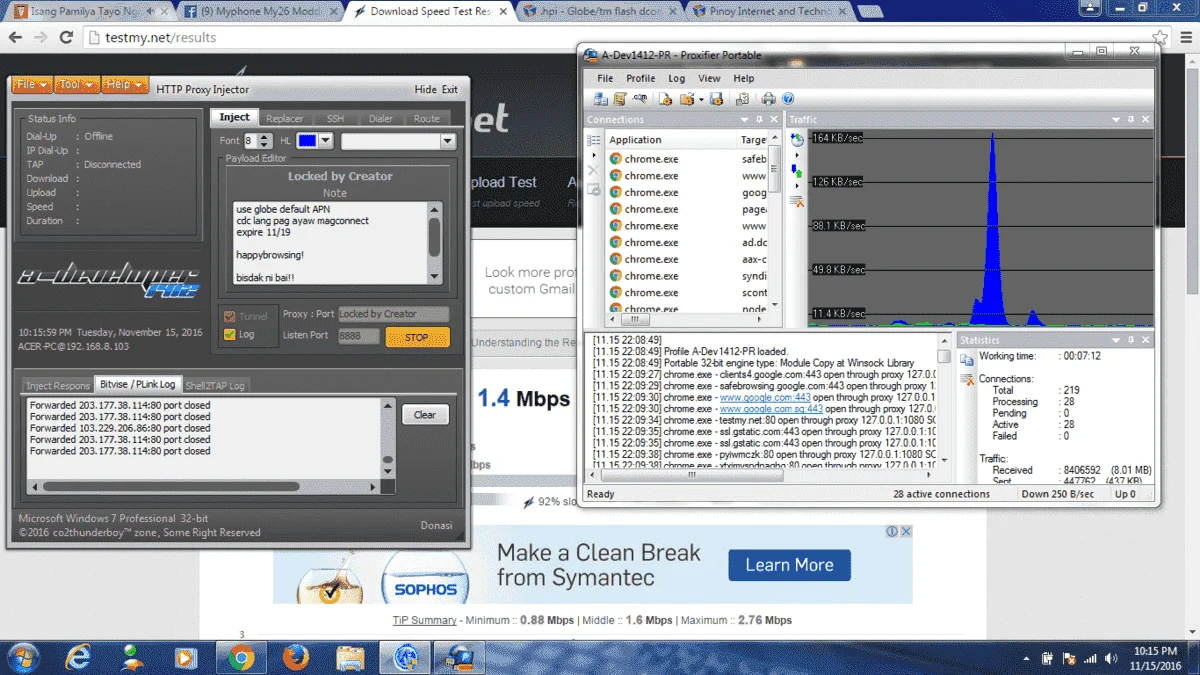Image resolution: width=1200 pixels, height=675 pixels.
Task: Toggle the Log checkbox in HTTP Proxy Injector
Action: coord(230,335)
